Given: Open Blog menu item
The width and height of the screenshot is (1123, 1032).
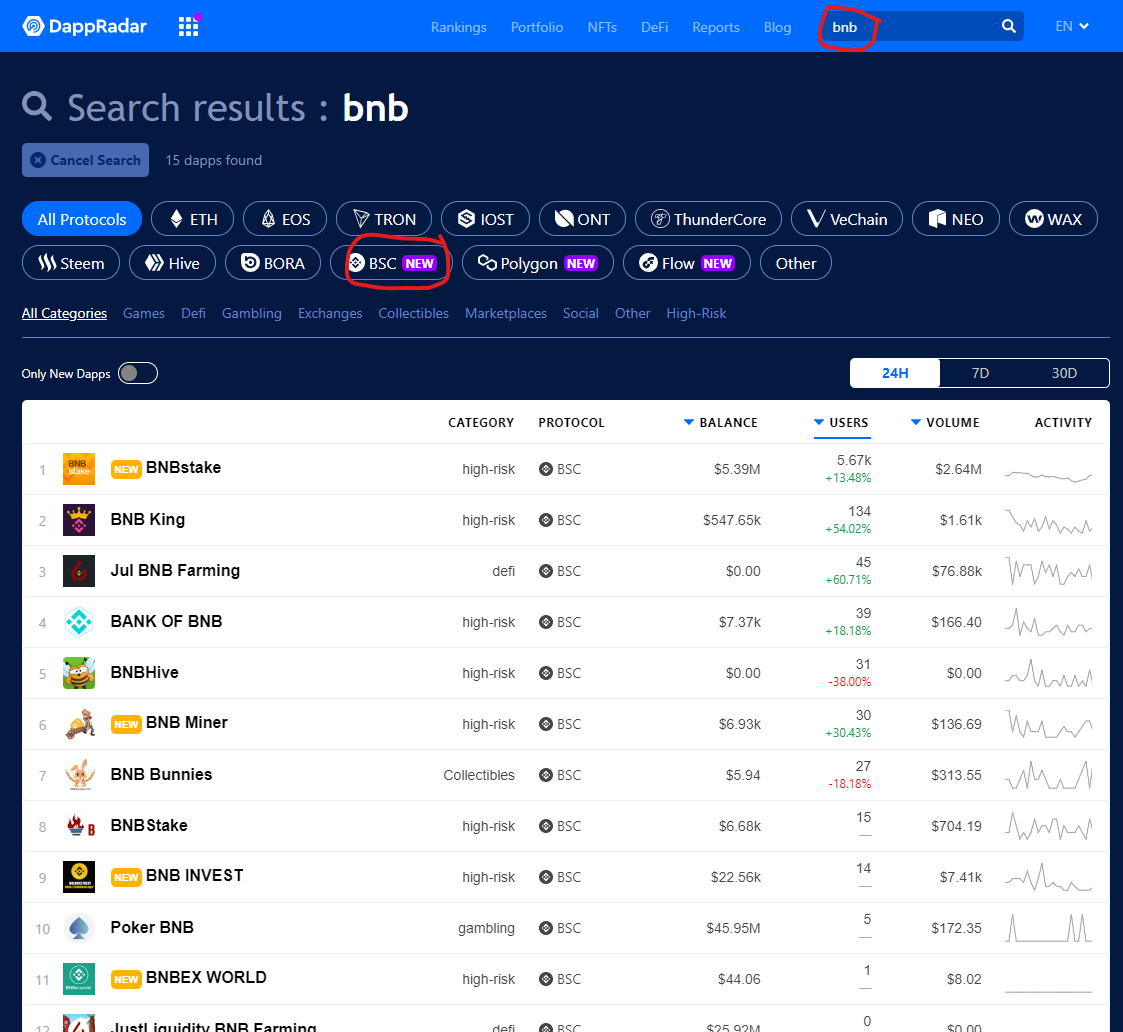Looking at the screenshot, I should click(777, 27).
